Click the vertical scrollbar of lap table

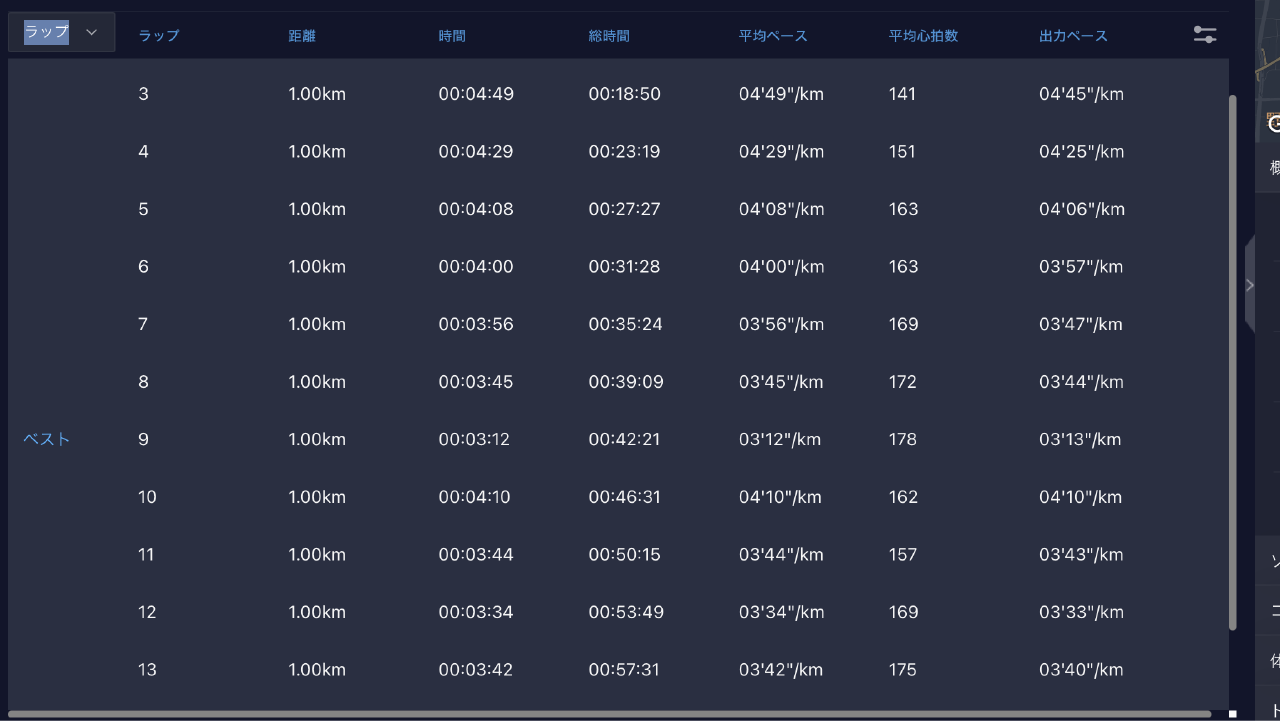pos(1232,360)
